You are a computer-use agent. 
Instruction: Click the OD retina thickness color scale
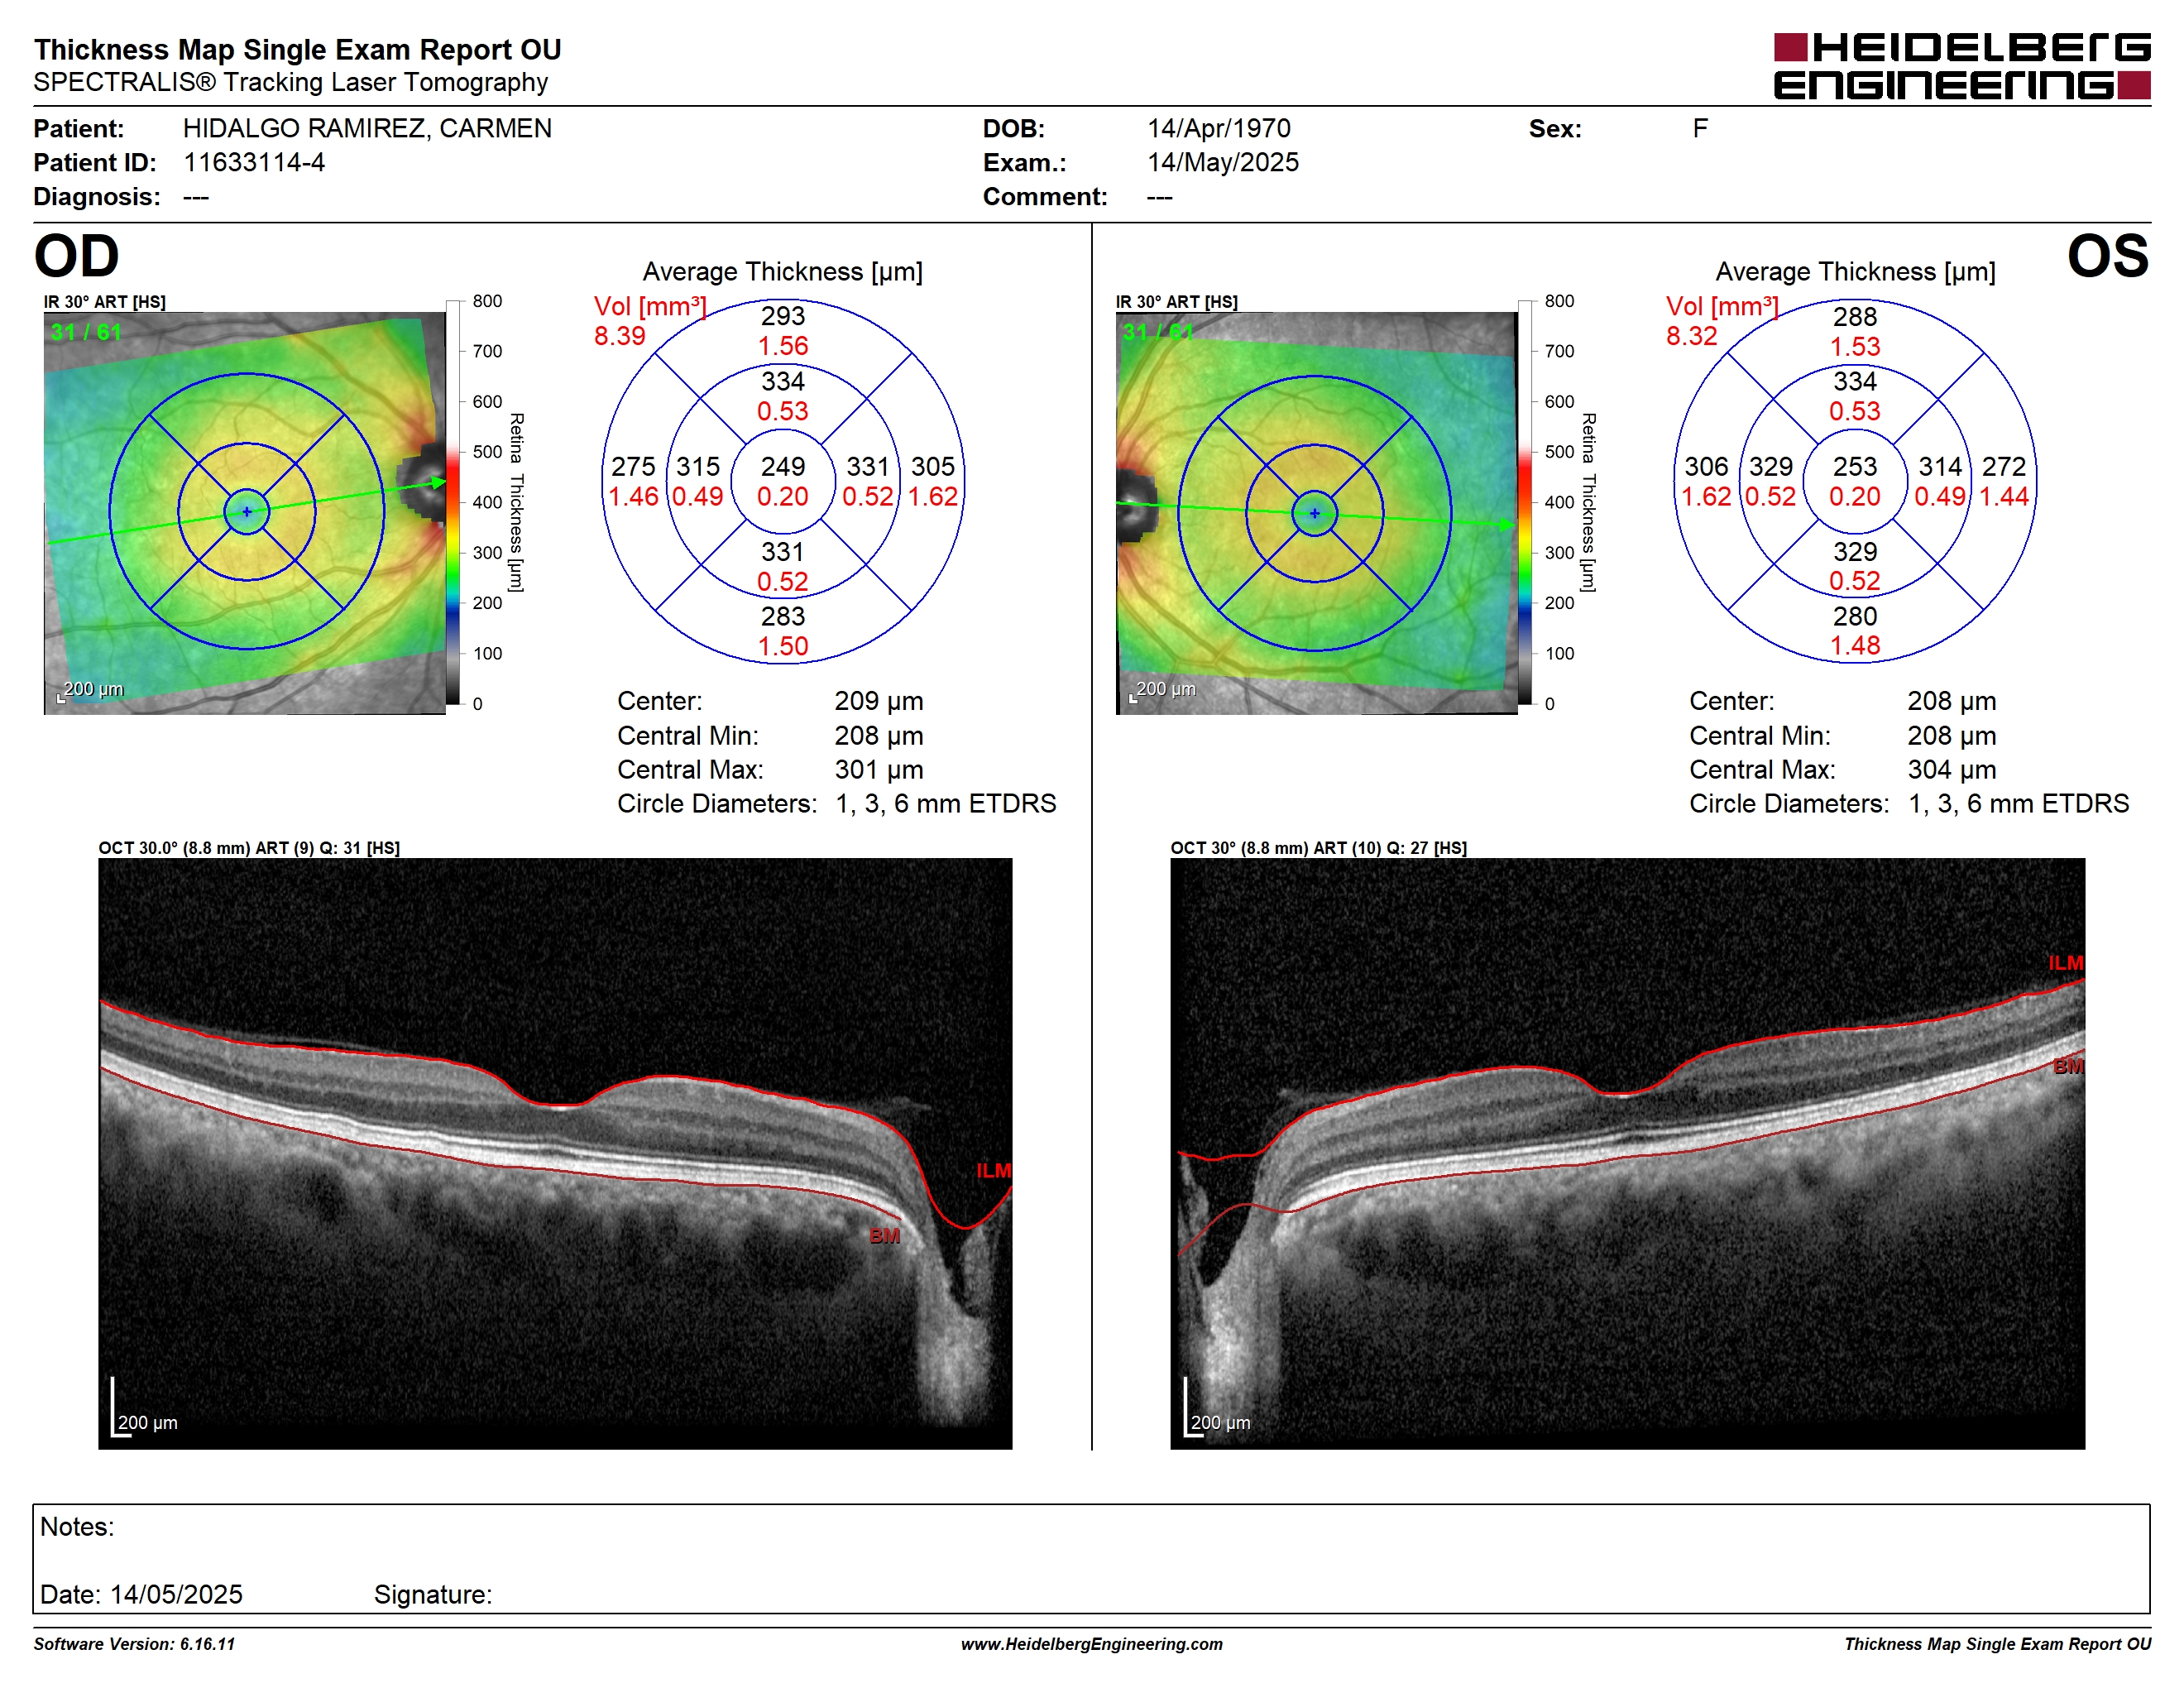pos(453,503)
